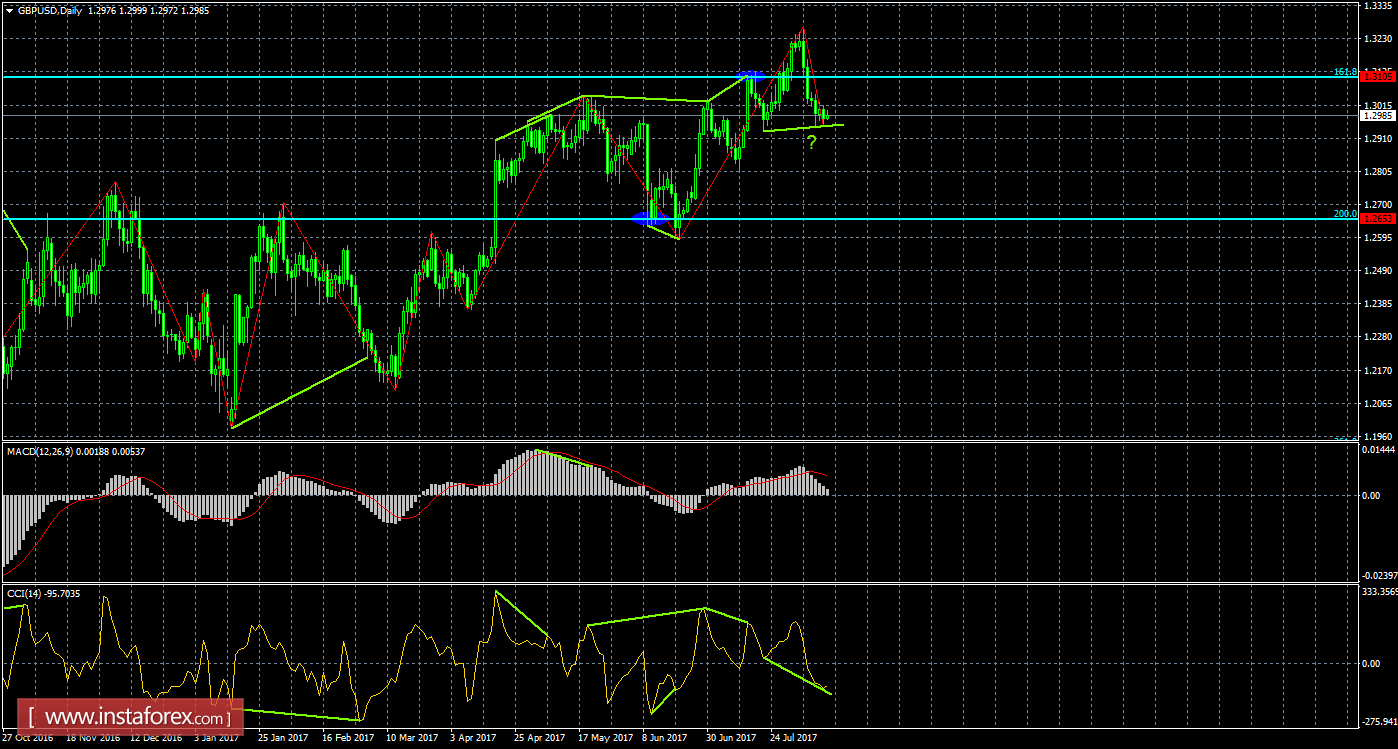Select the blue arrow marker at the 161.8 level
This screenshot has width=1398, height=749.
tap(750, 74)
